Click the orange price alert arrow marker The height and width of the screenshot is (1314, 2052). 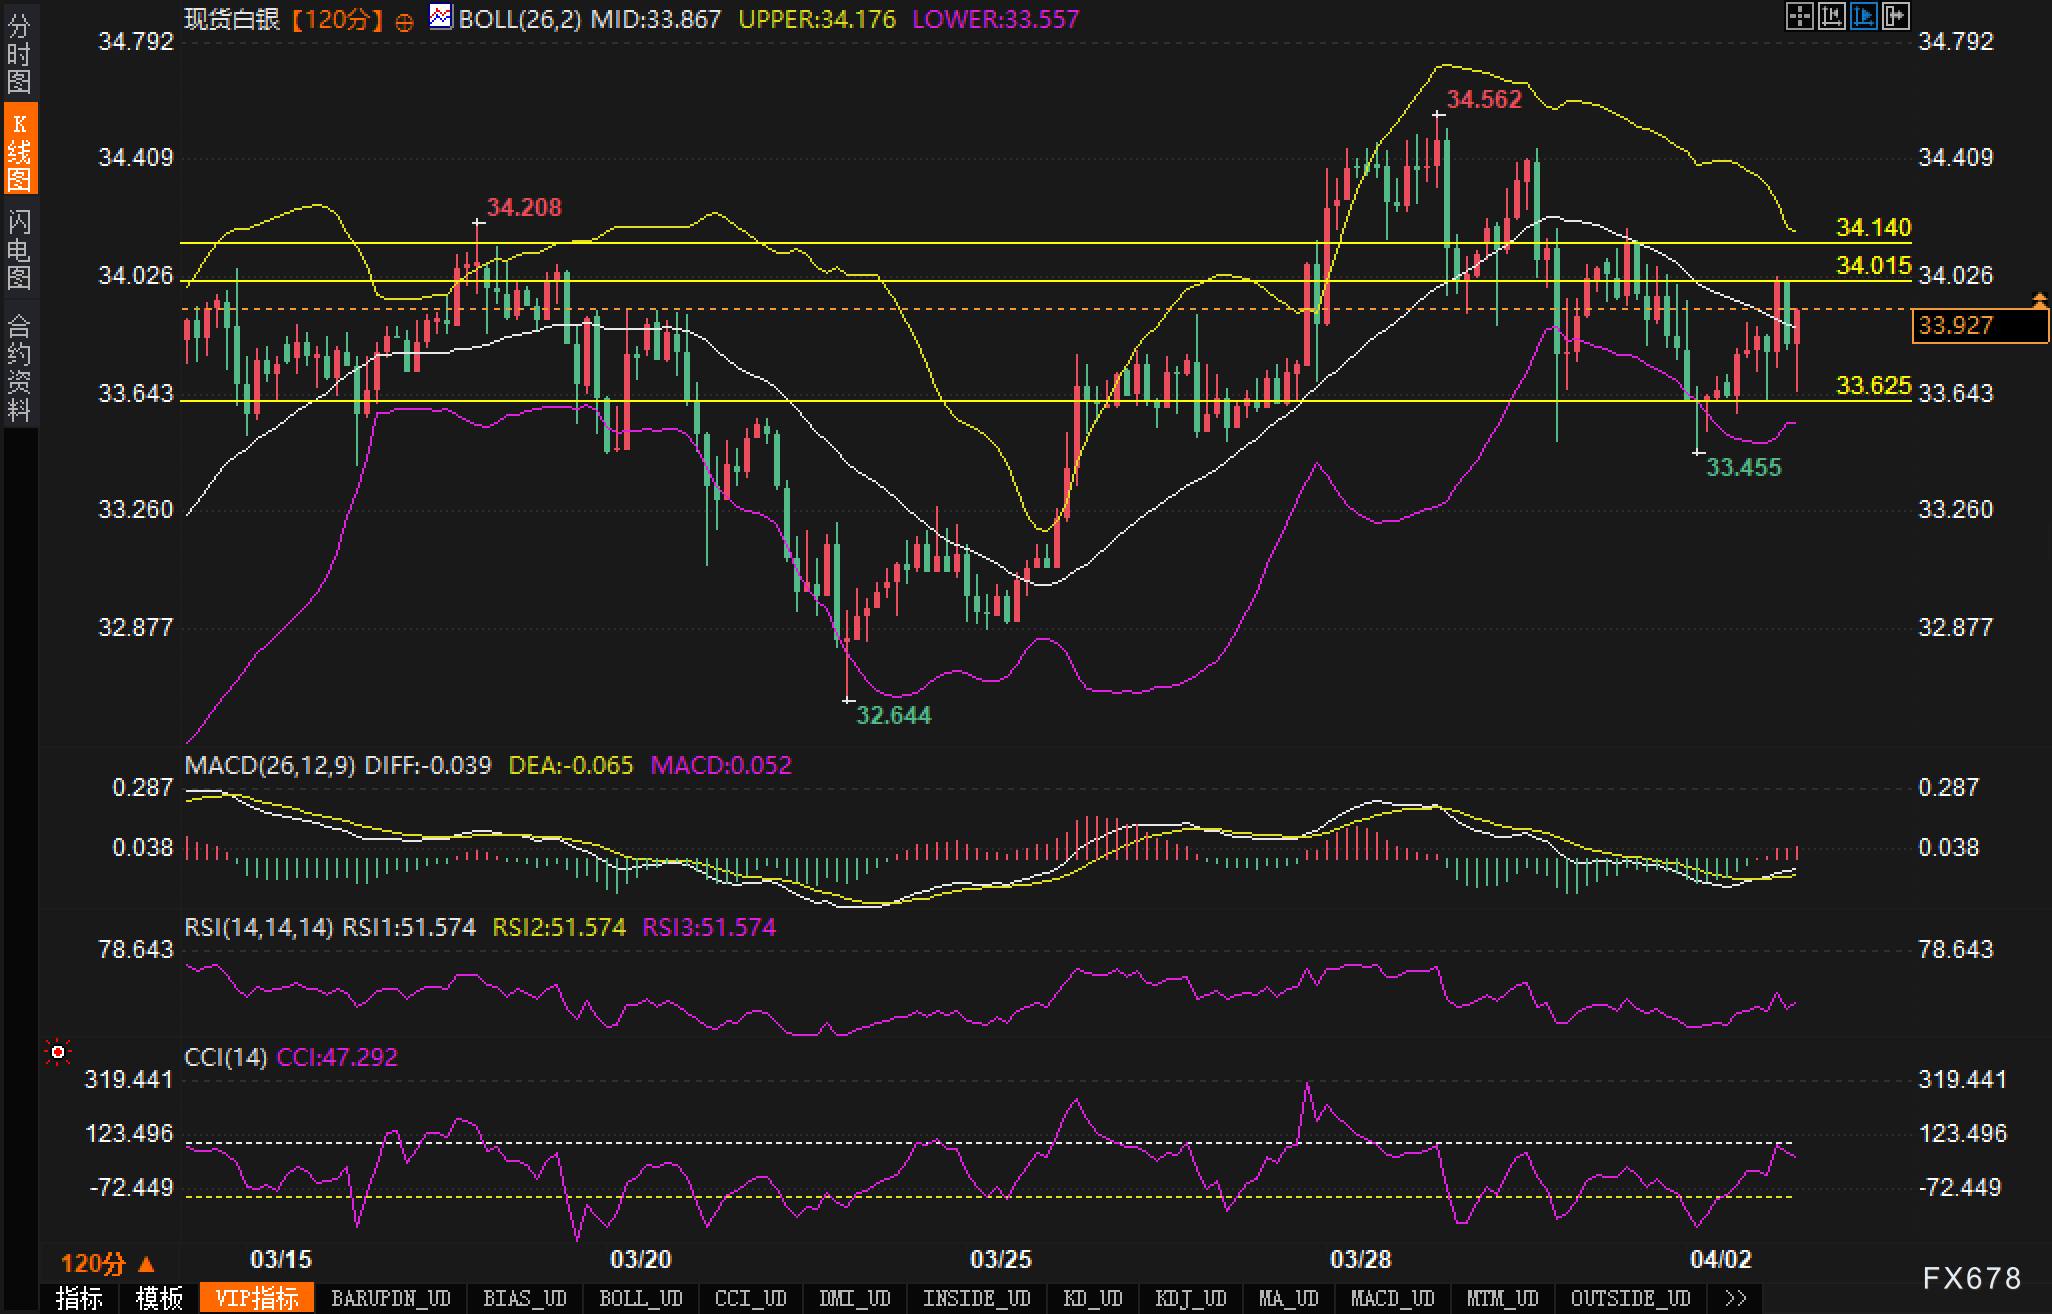pyautogui.click(x=2039, y=299)
